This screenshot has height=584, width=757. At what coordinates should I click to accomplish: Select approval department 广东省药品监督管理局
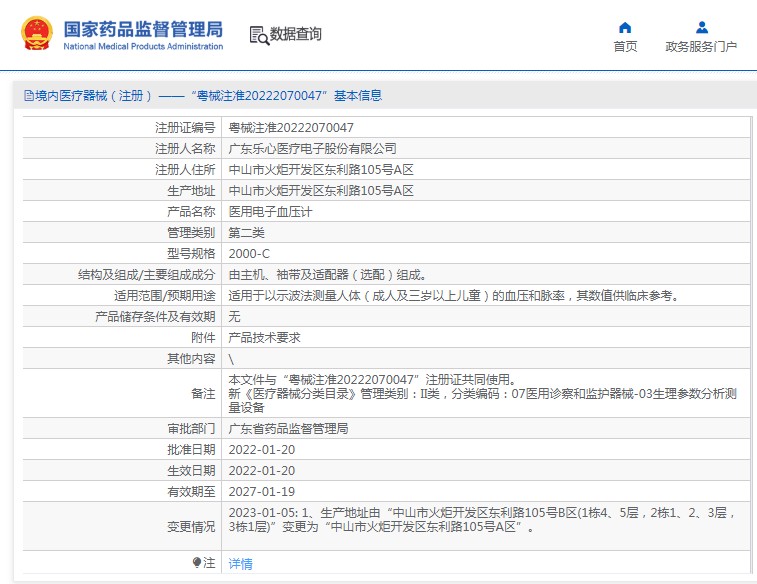[288, 429]
